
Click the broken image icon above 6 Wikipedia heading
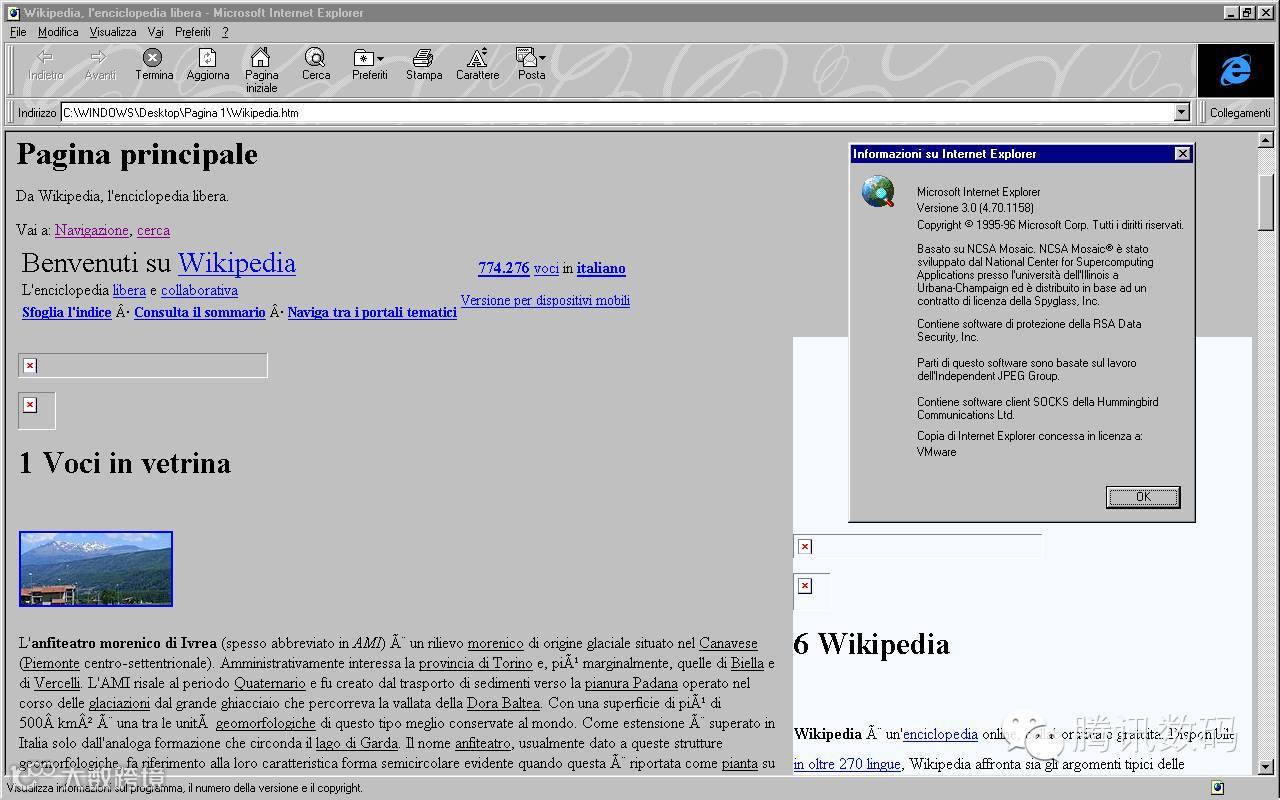pos(805,585)
